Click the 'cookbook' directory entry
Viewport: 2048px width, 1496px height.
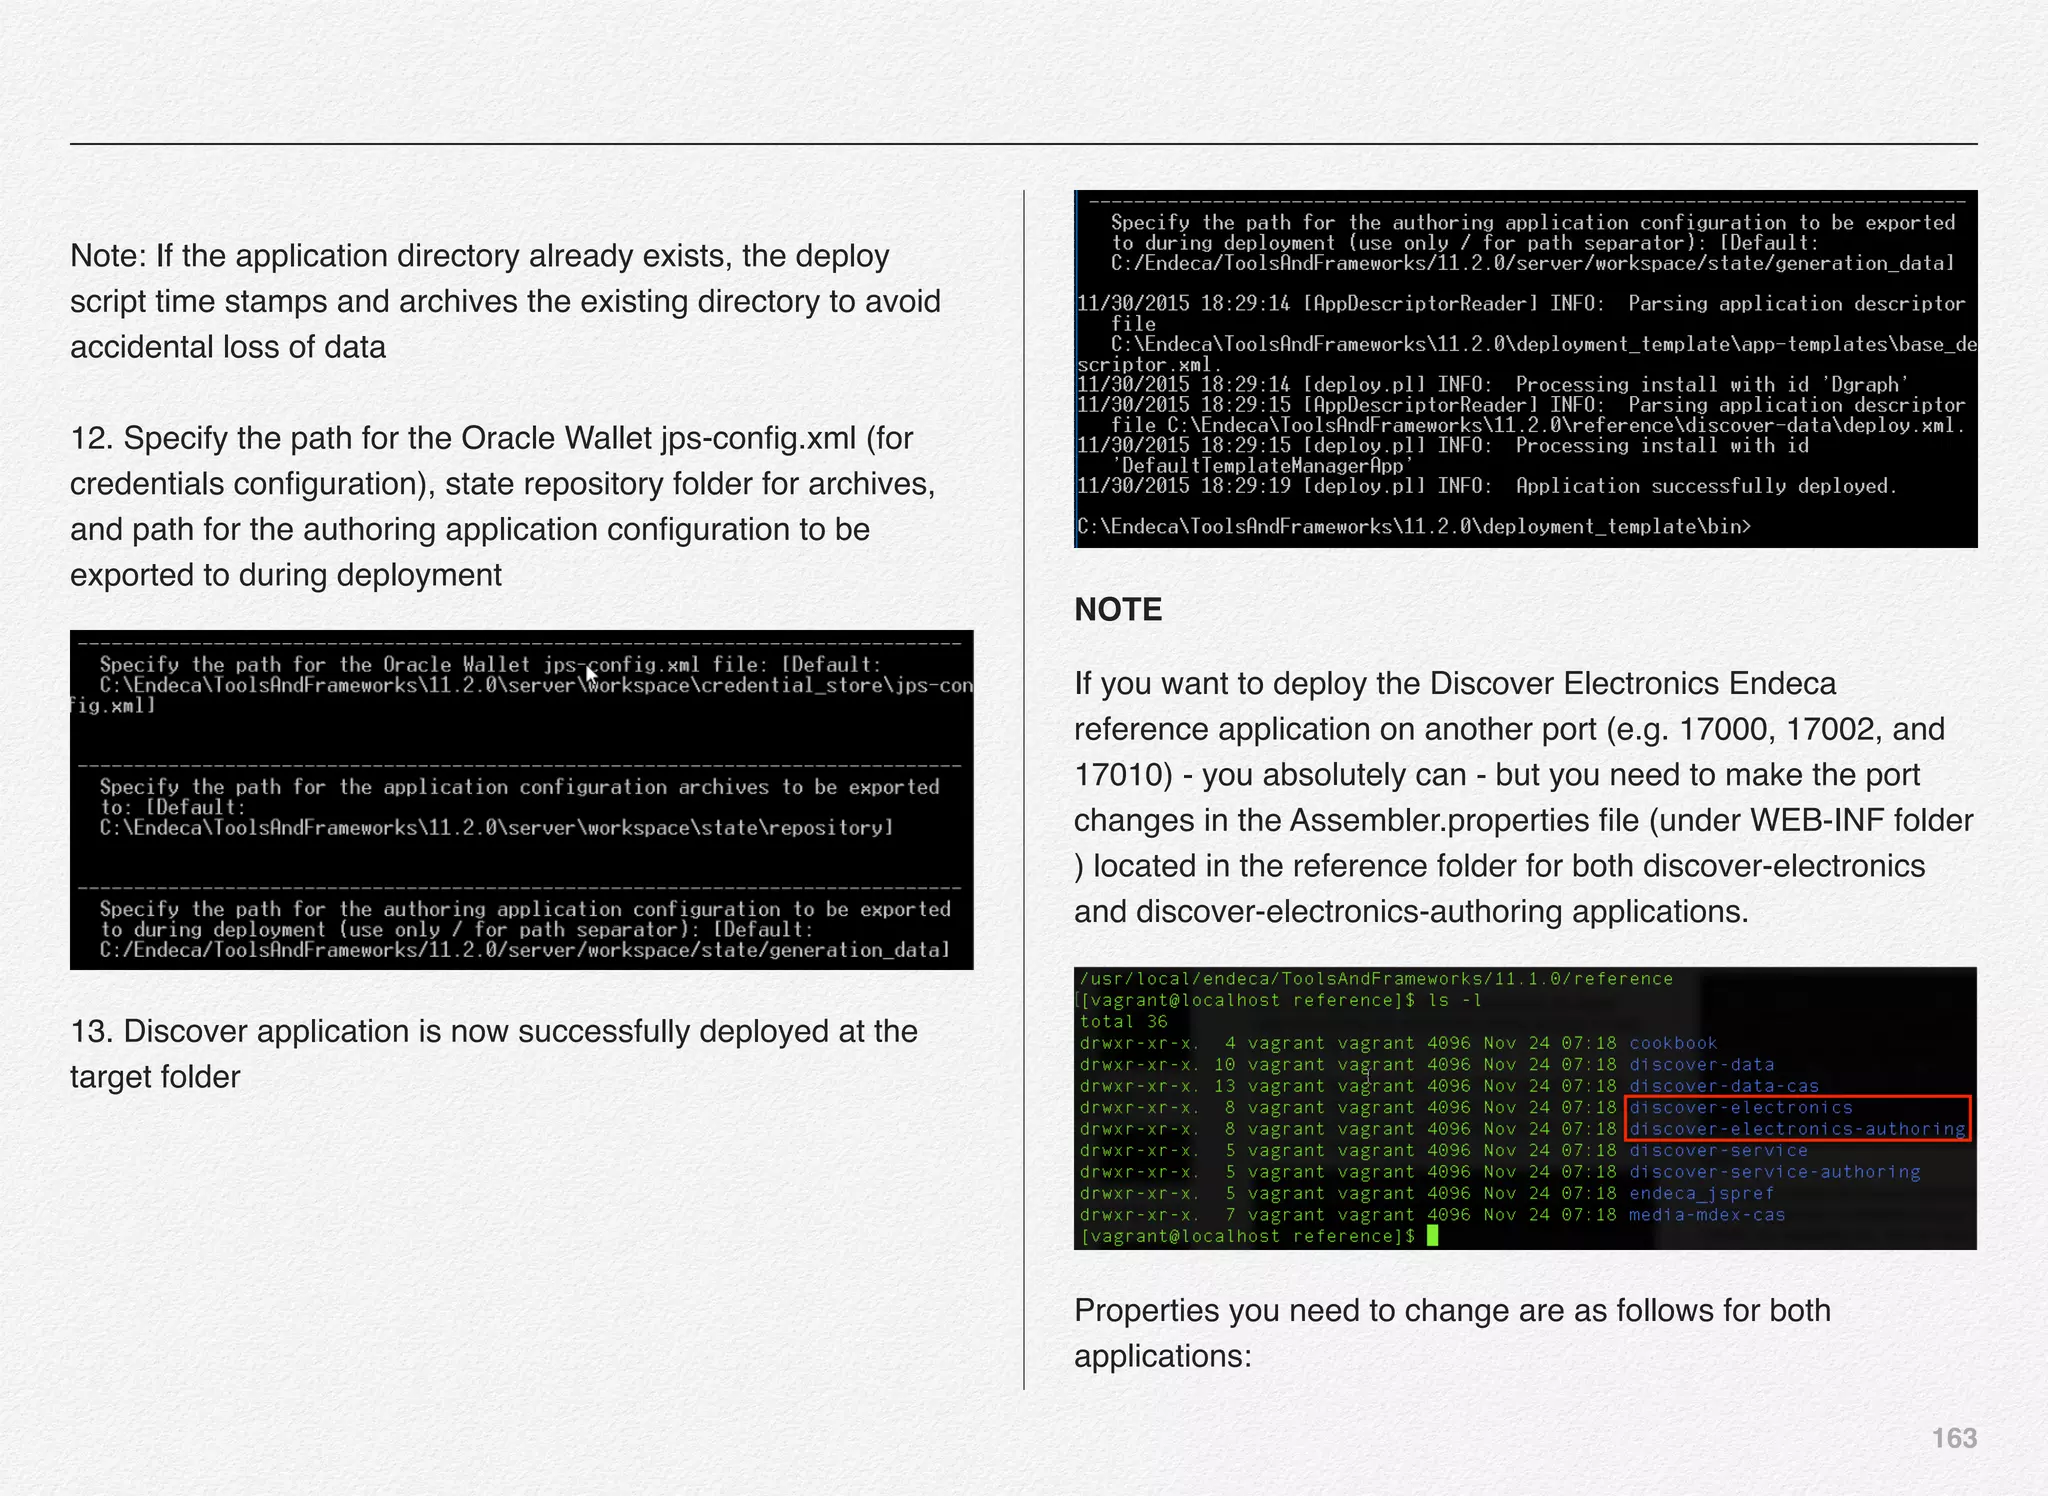point(1673,1043)
